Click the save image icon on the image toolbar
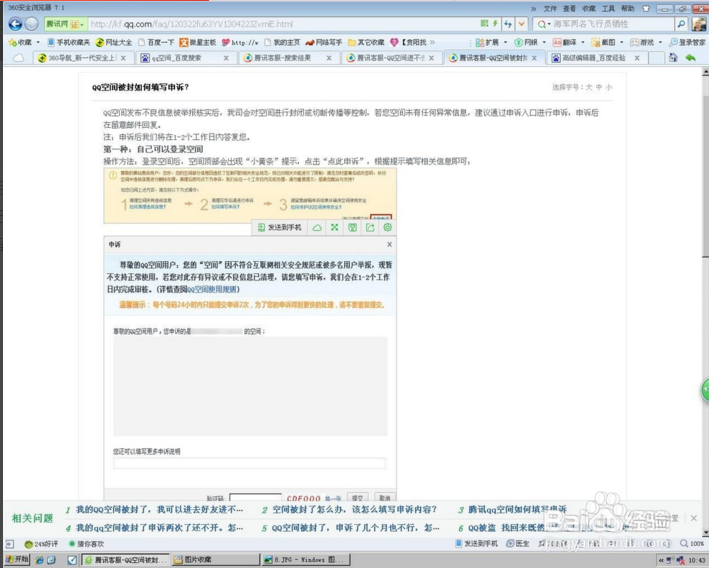The image size is (709, 568). tap(352, 227)
